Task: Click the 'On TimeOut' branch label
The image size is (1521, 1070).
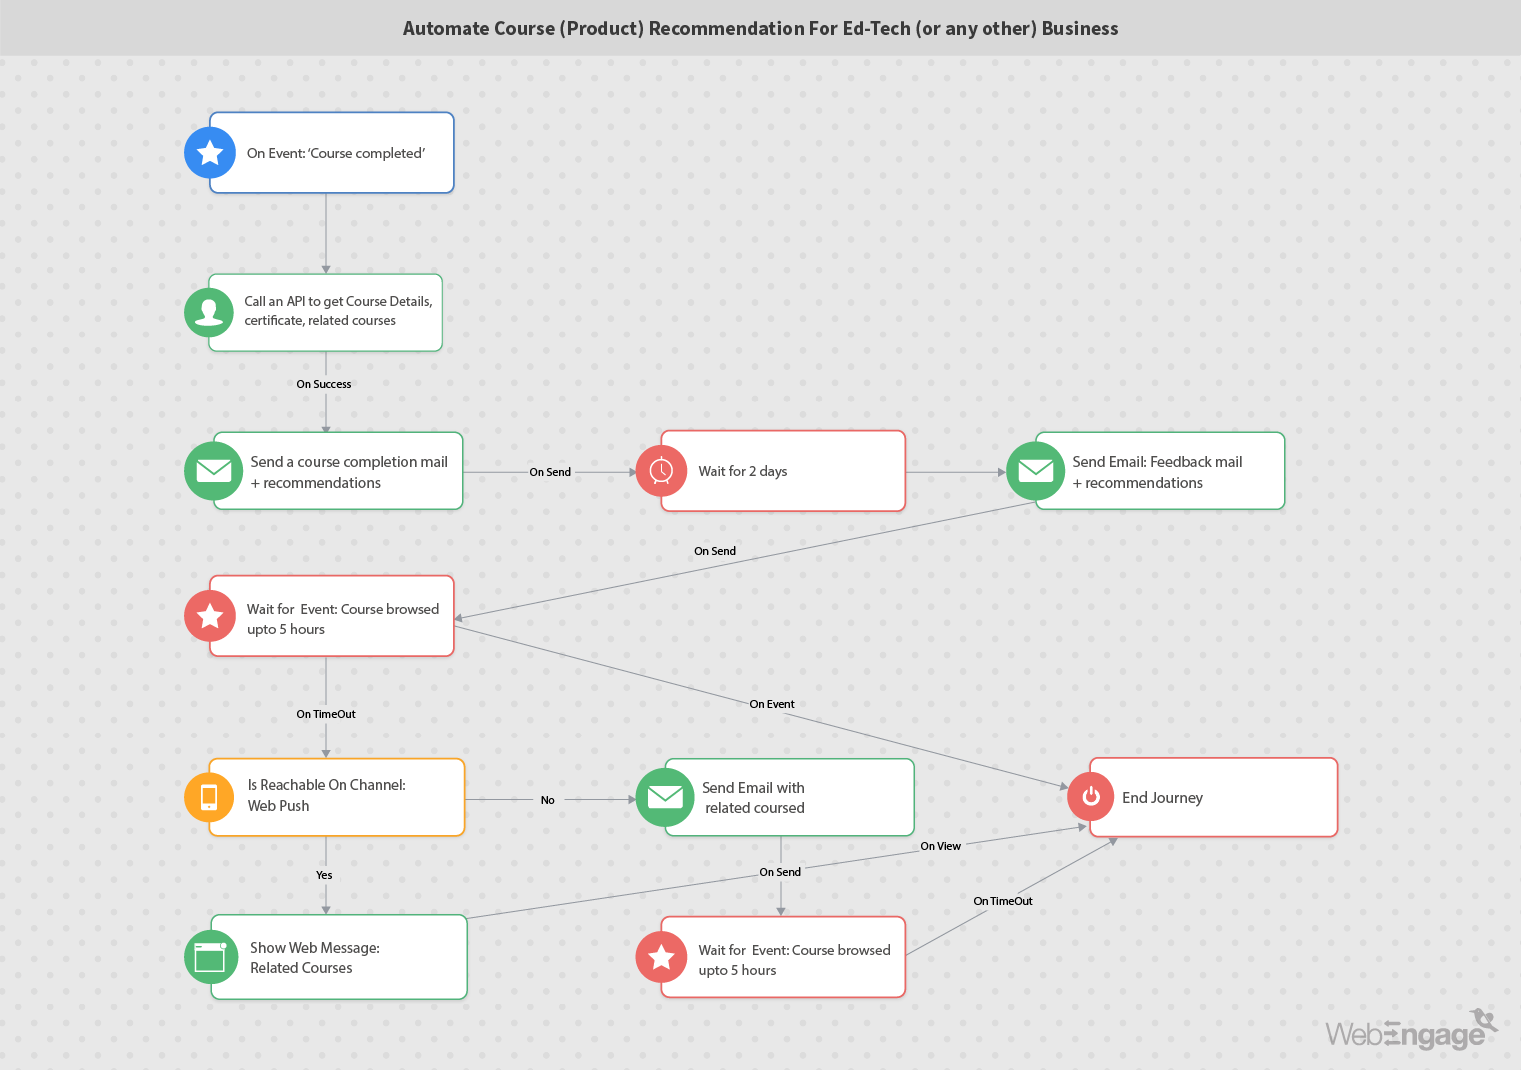Action: coord(326,714)
